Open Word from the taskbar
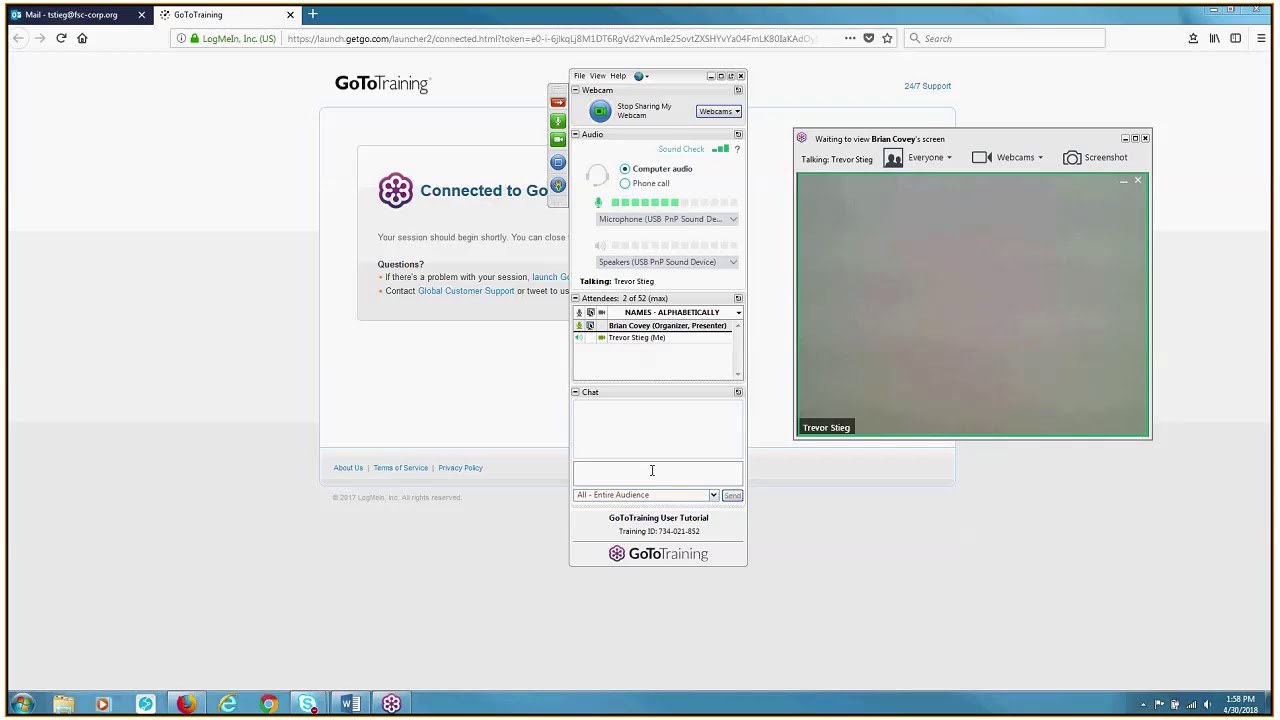This screenshot has width=1280, height=720. (350, 704)
